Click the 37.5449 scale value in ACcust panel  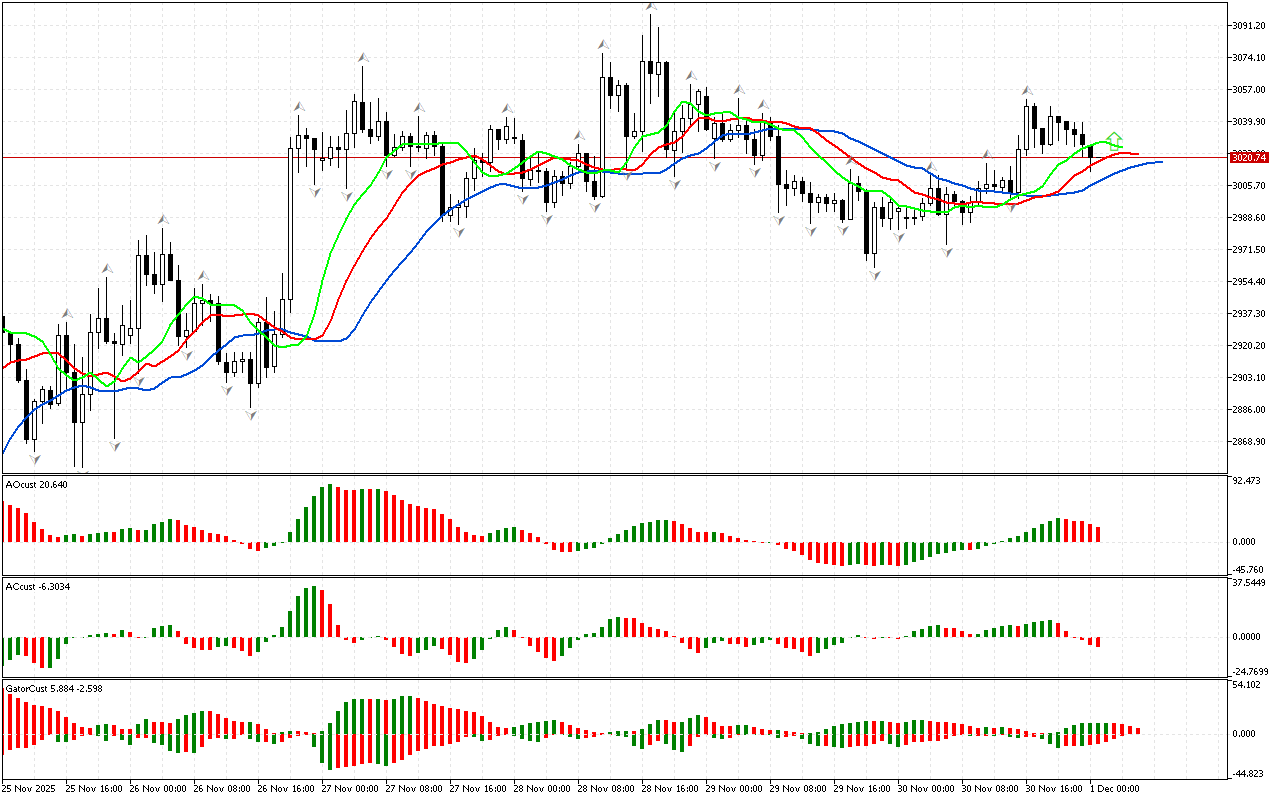coord(1248,583)
